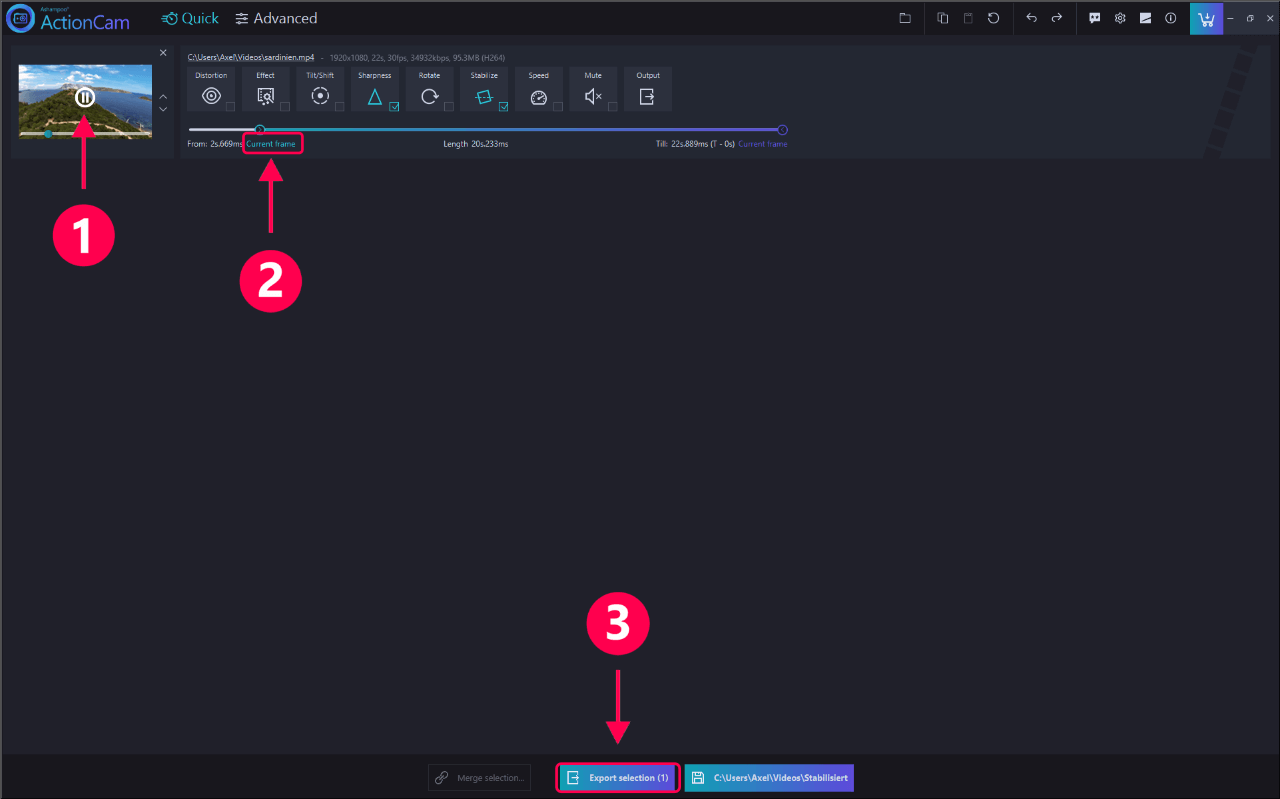
Task: Open the settings gear icon
Action: click(x=1120, y=18)
